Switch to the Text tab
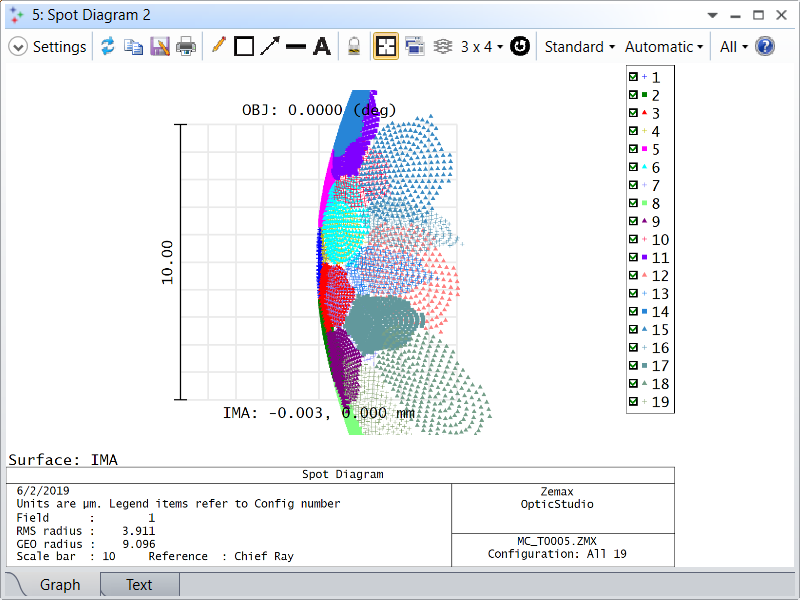The width and height of the screenshot is (800, 600). point(139,585)
